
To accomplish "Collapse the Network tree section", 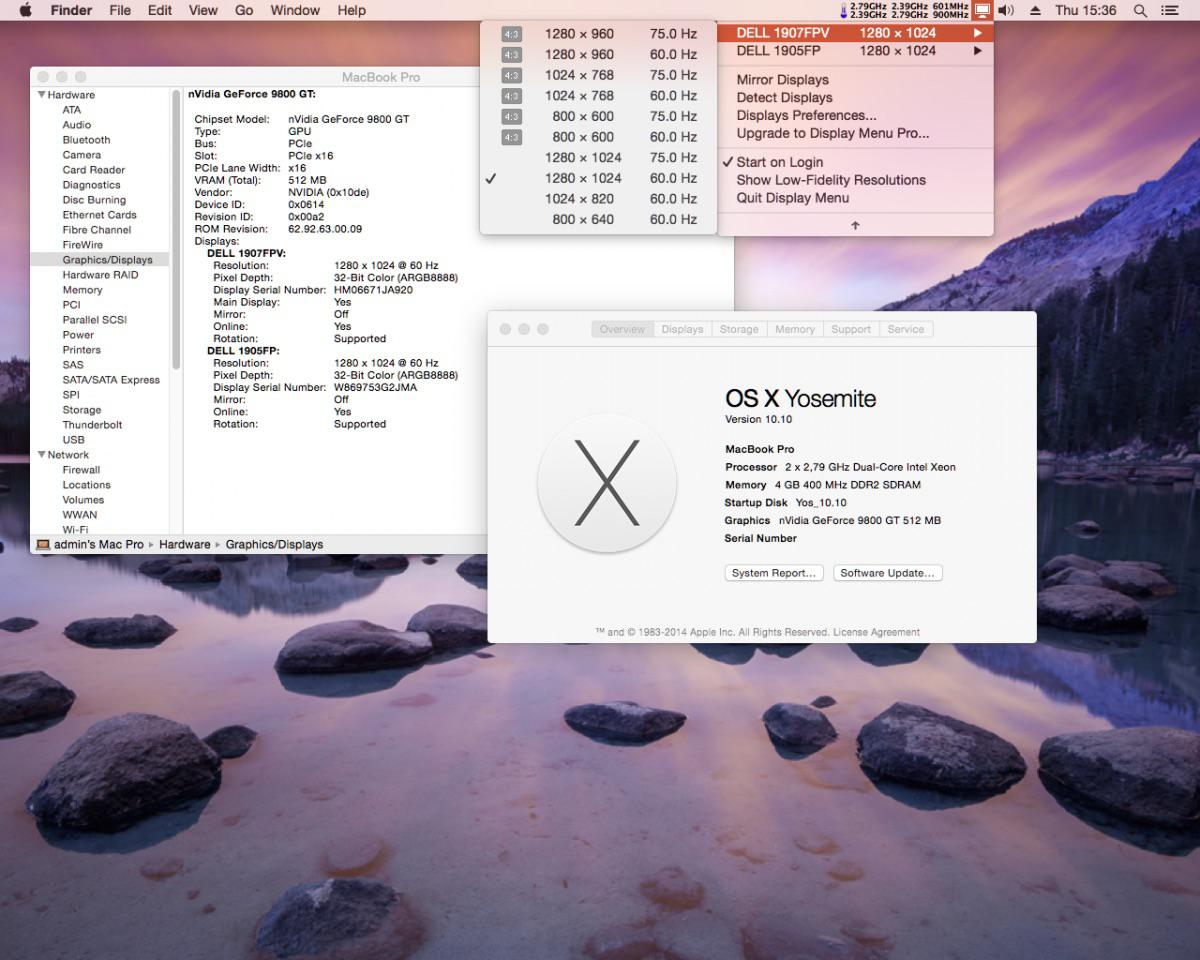I will [42, 455].
